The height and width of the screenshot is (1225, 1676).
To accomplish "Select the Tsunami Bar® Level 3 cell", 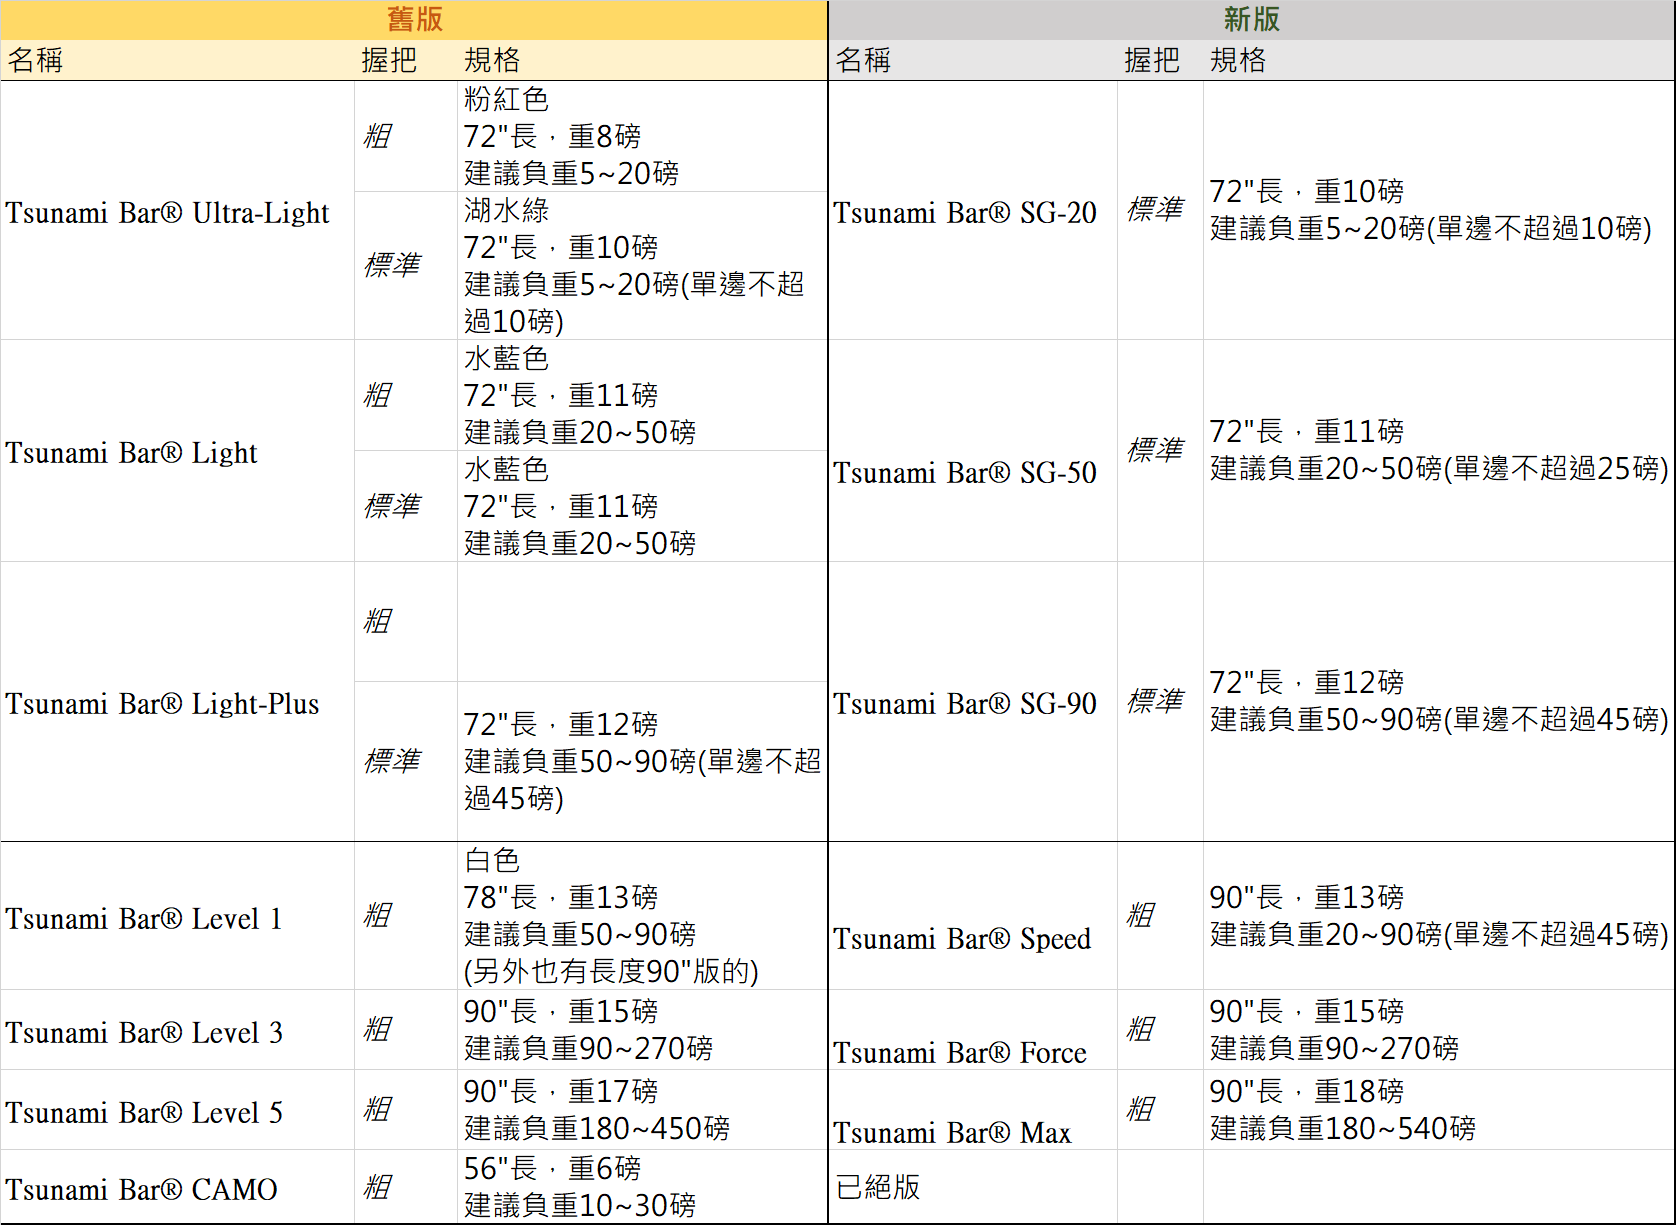I will [x=178, y=1030].
